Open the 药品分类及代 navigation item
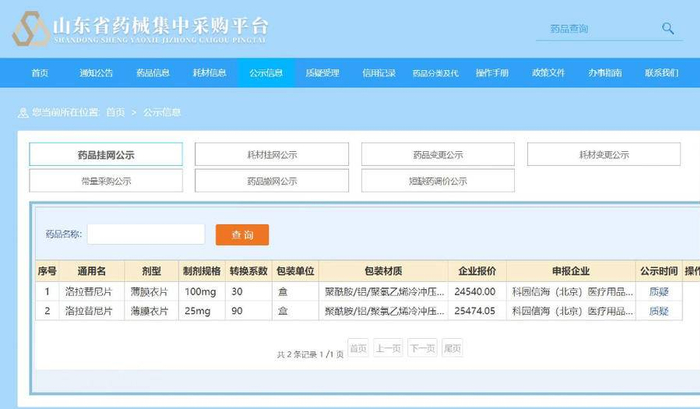Image resolution: width=700 pixels, height=409 pixels. click(x=435, y=73)
